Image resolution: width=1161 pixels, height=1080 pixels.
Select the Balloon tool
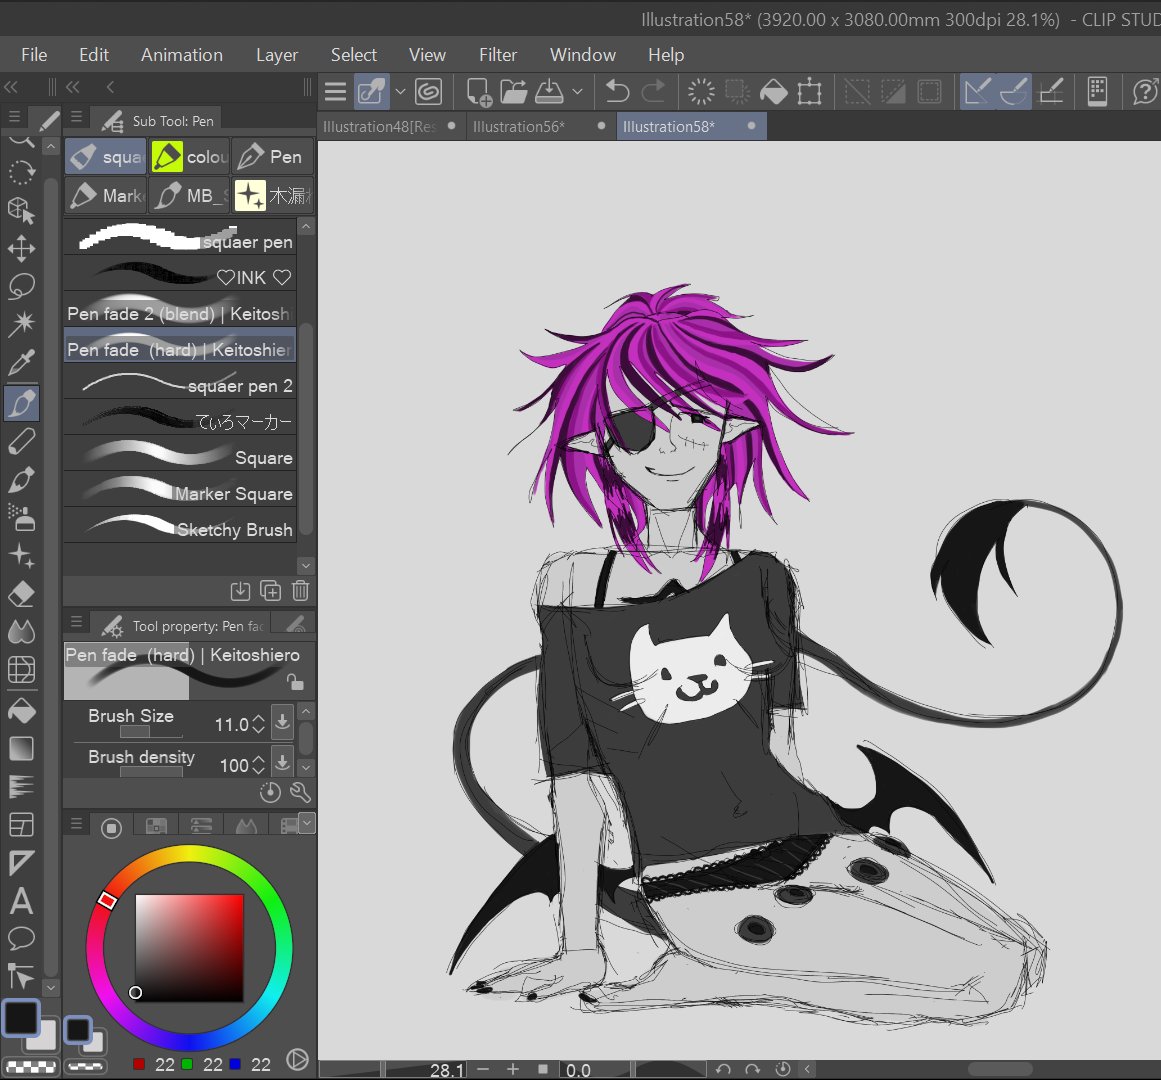pyautogui.click(x=21, y=939)
